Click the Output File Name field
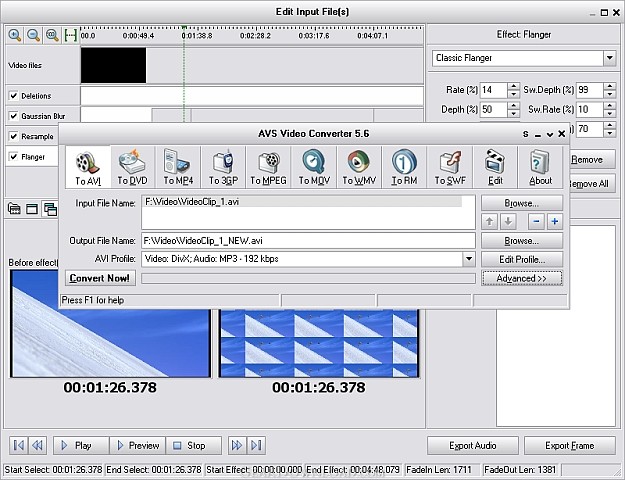The height and width of the screenshot is (480, 625). (x=308, y=241)
